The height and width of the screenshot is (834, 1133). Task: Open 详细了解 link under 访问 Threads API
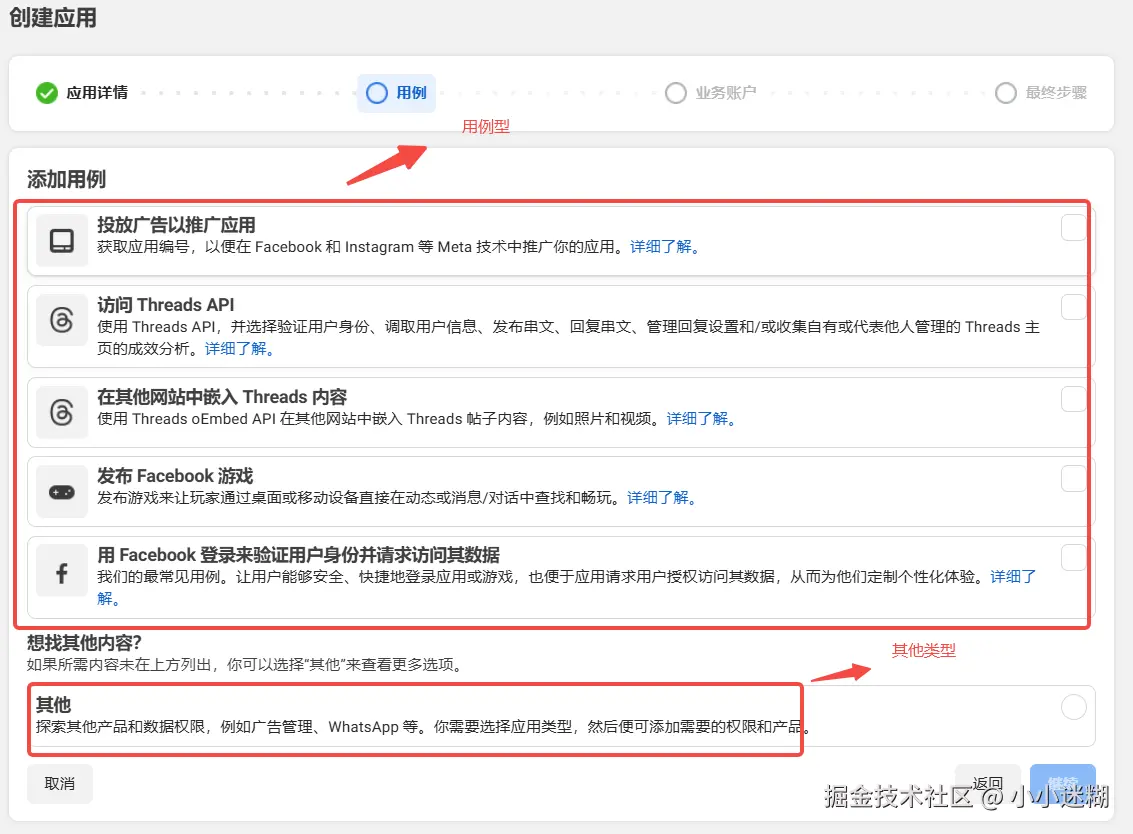239,349
